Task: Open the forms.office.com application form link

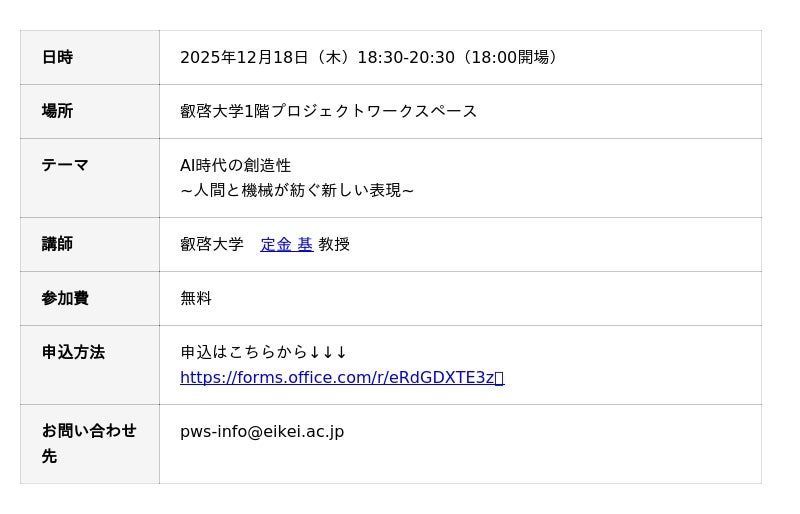Action: tap(337, 378)
